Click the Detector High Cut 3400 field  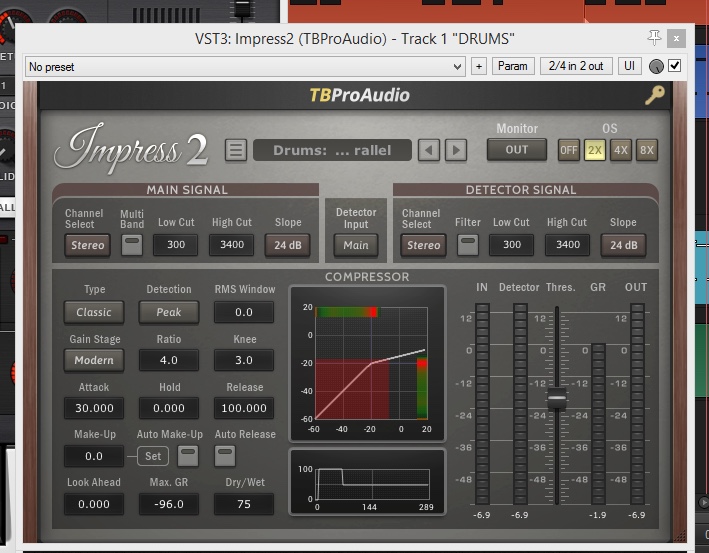567,245
